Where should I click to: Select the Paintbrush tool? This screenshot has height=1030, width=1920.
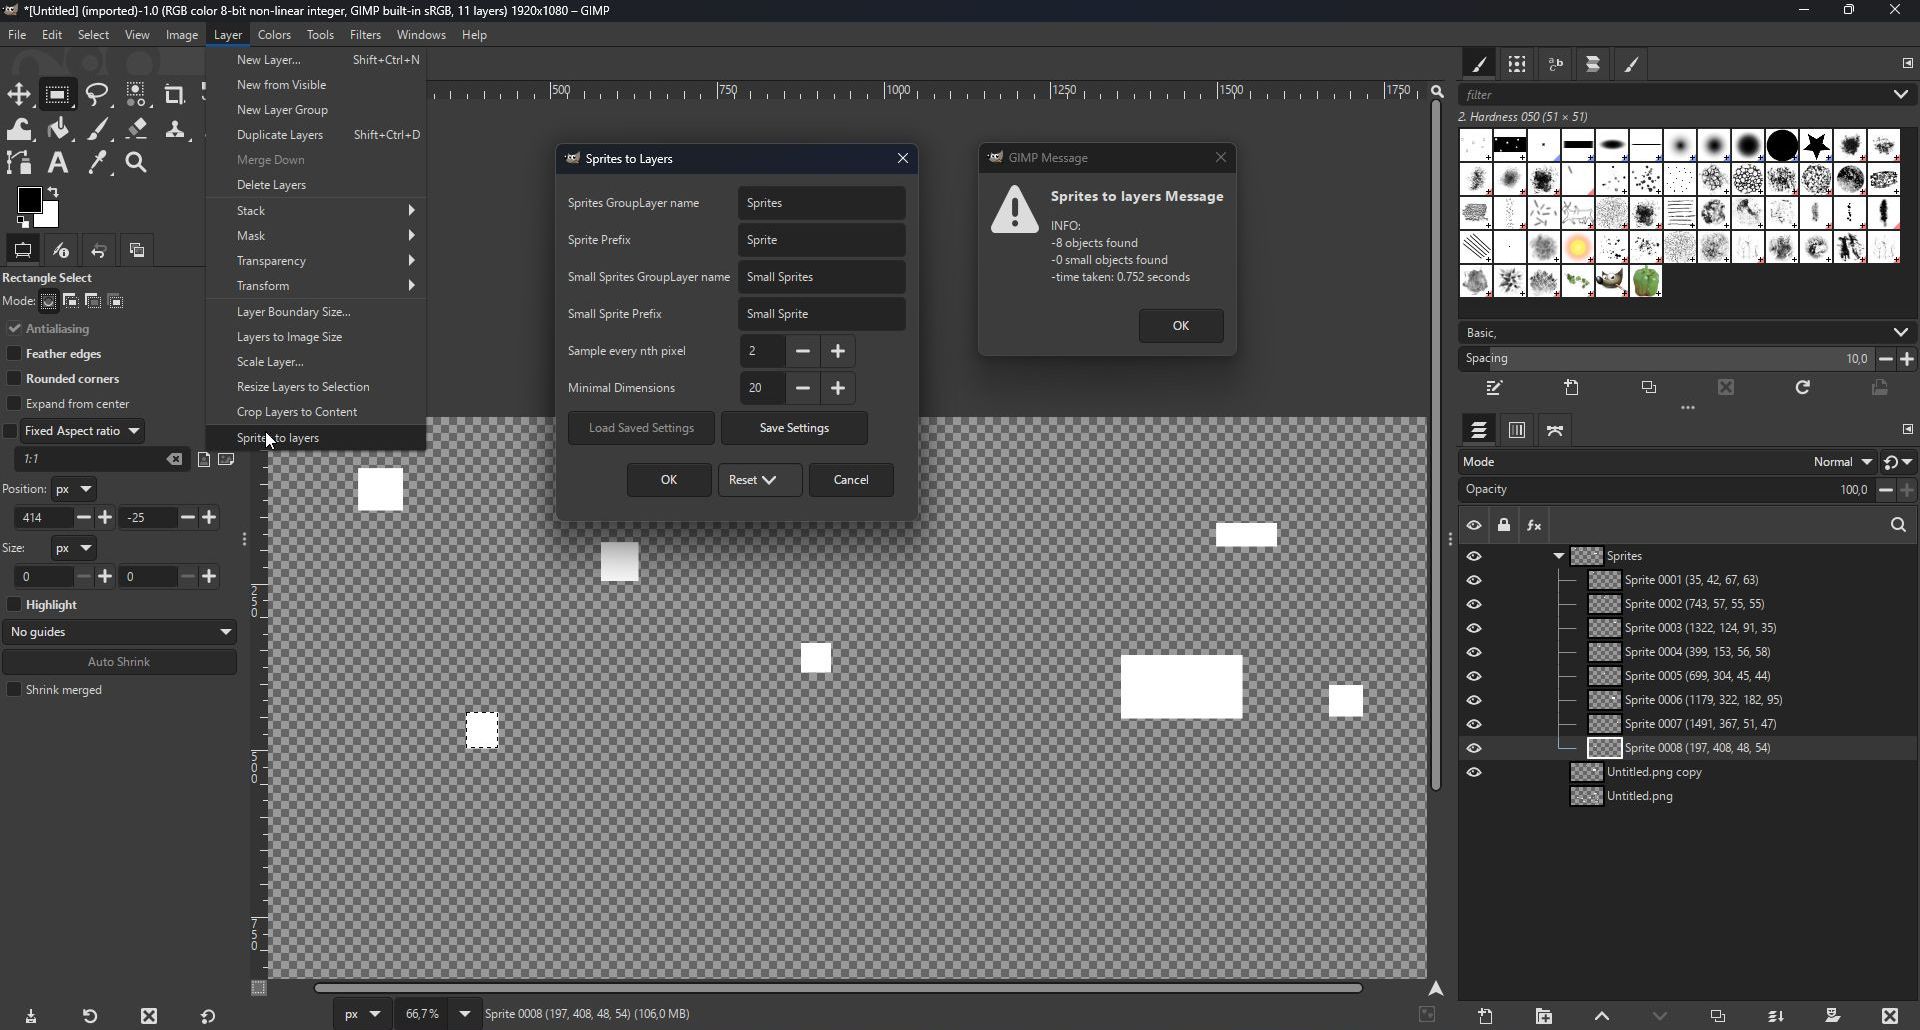tap(99, 129)
